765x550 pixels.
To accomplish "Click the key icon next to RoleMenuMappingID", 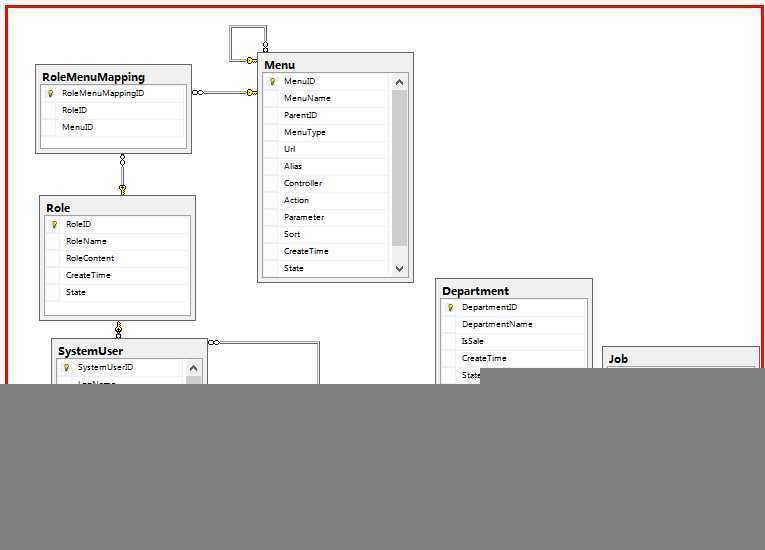I will tap(50, 93).
